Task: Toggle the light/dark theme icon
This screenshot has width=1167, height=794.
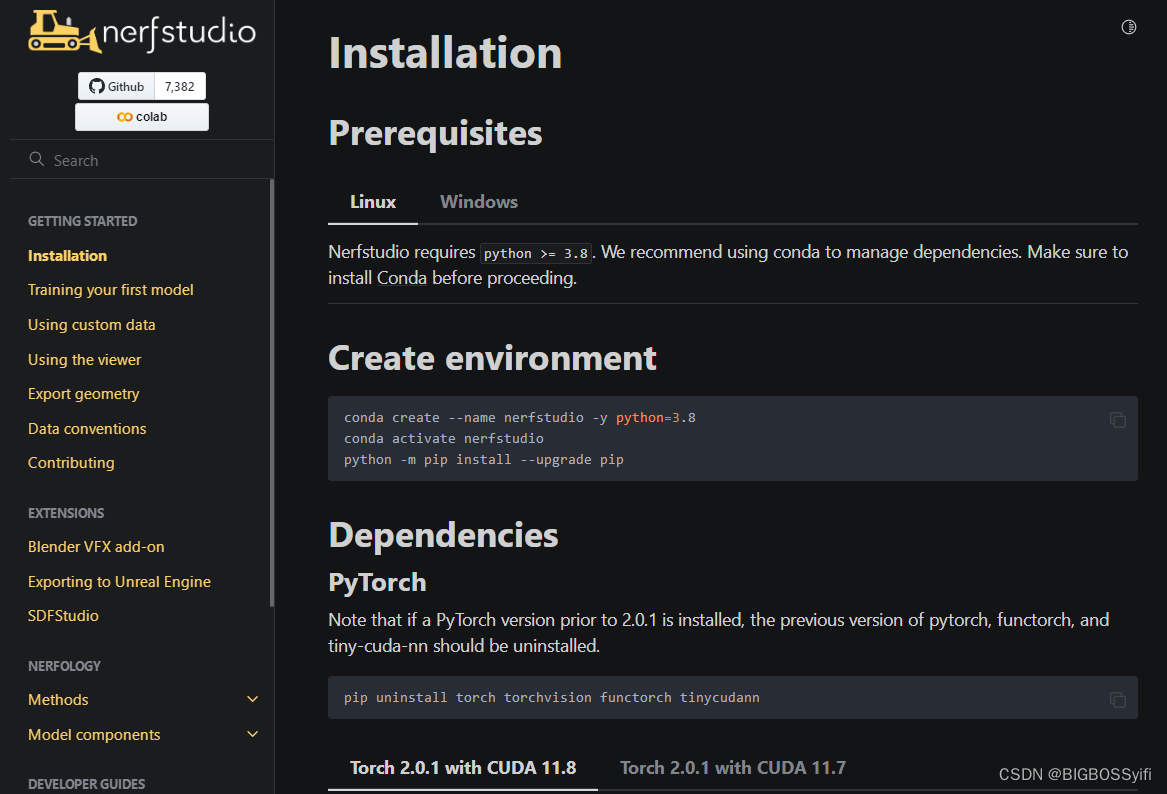Action: tap(1128, 28)
